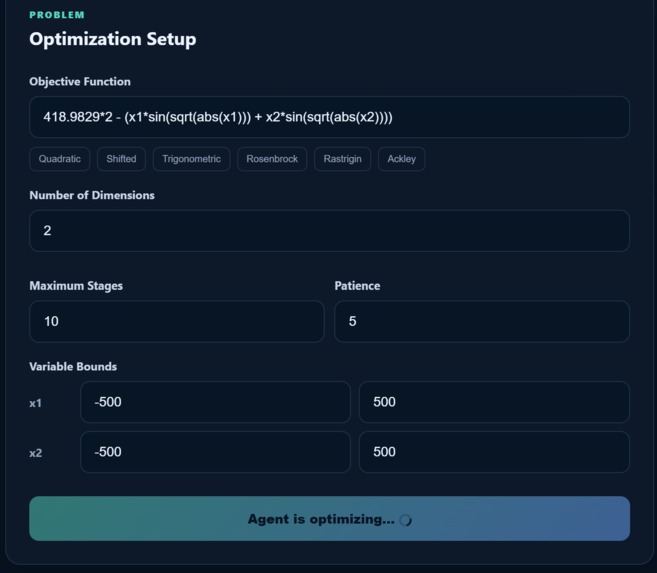This screenshot has width=657, height=573.
Task: Edit the x1 lower bound field
Action: point(215,402)
